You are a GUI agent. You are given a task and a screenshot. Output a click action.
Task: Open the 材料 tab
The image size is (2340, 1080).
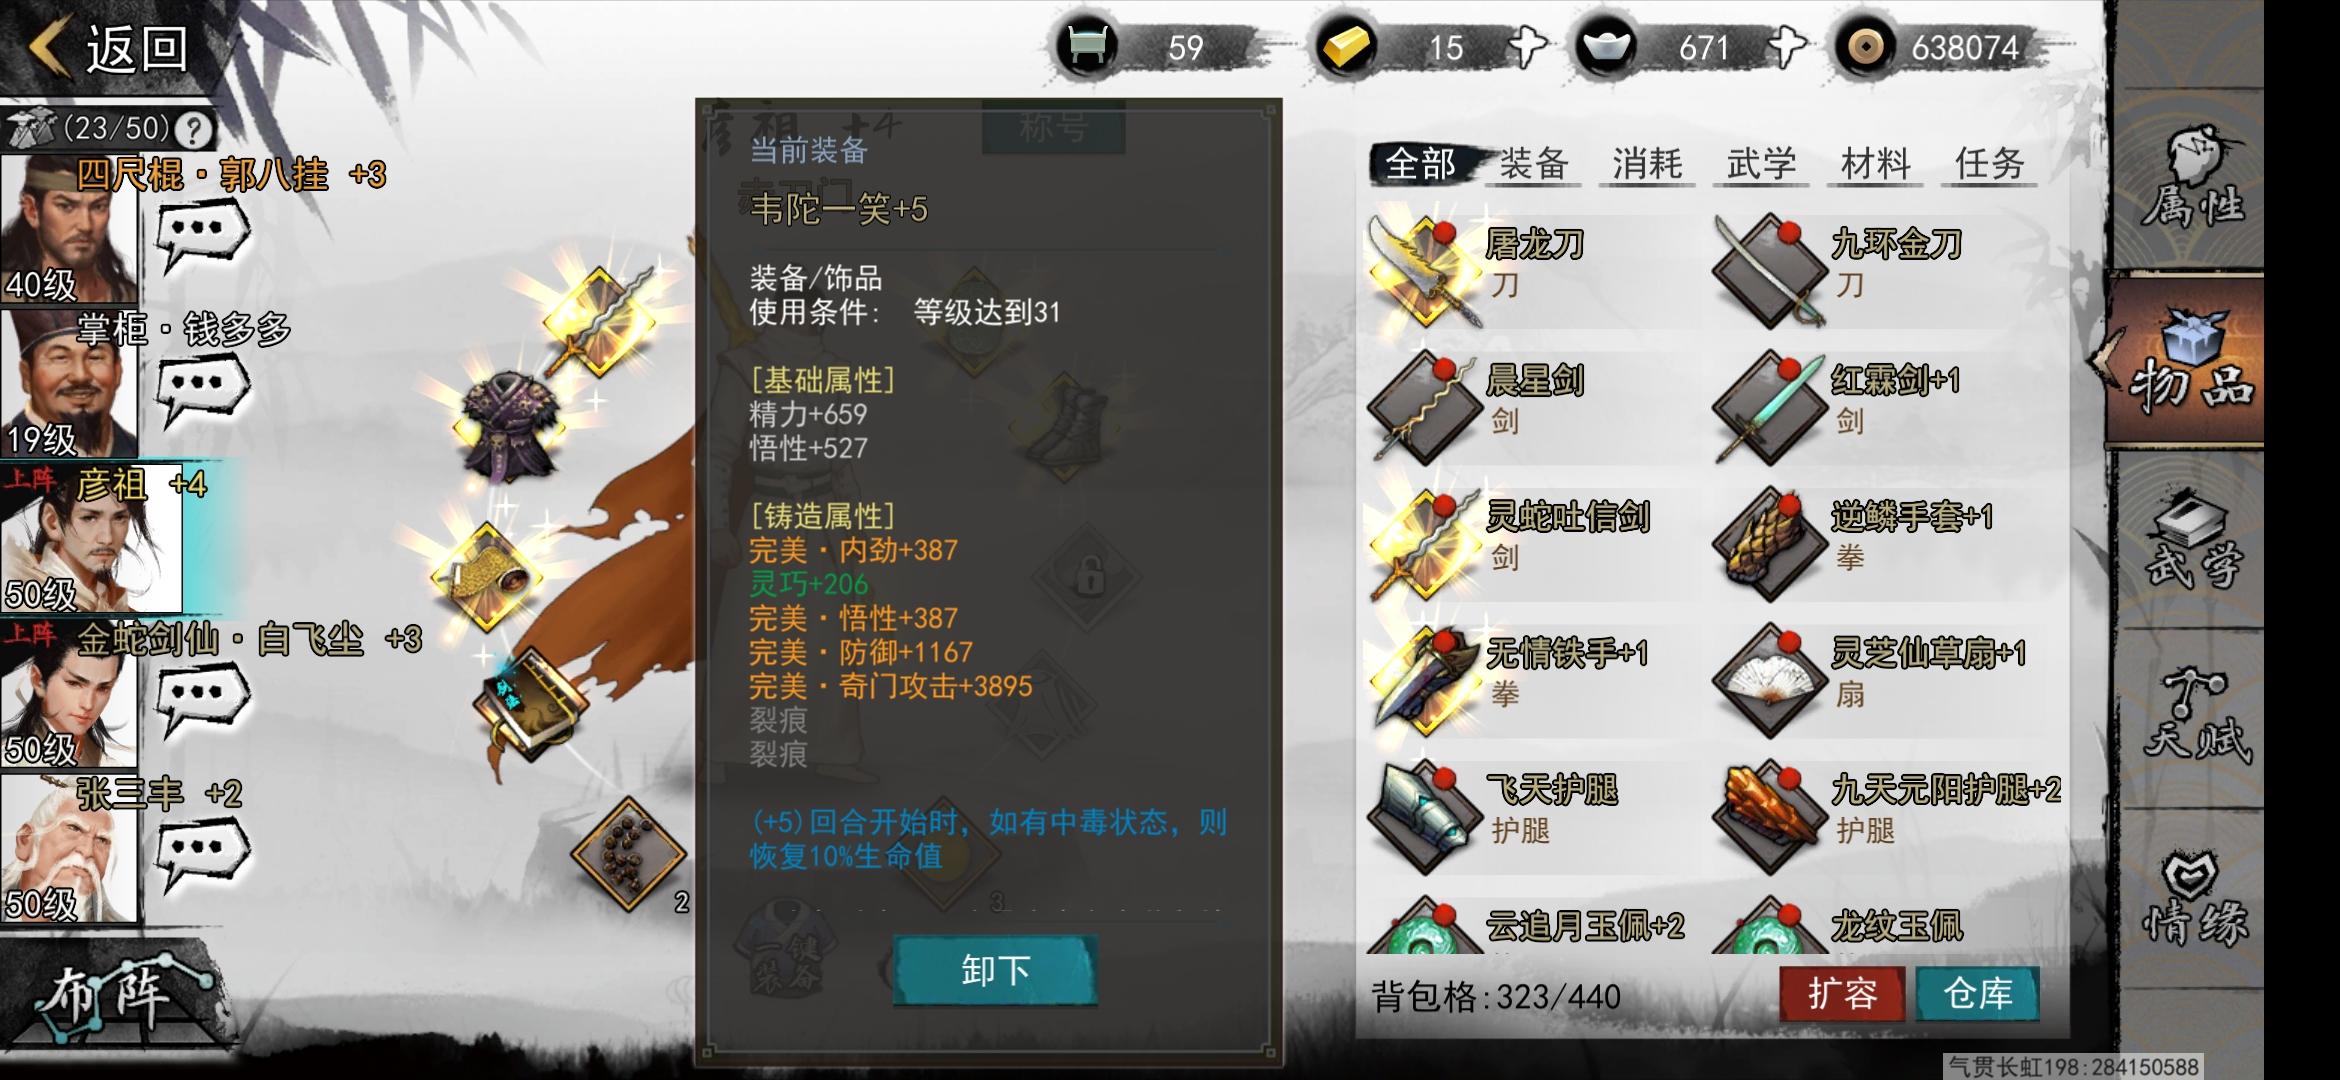click(1876, 163)
